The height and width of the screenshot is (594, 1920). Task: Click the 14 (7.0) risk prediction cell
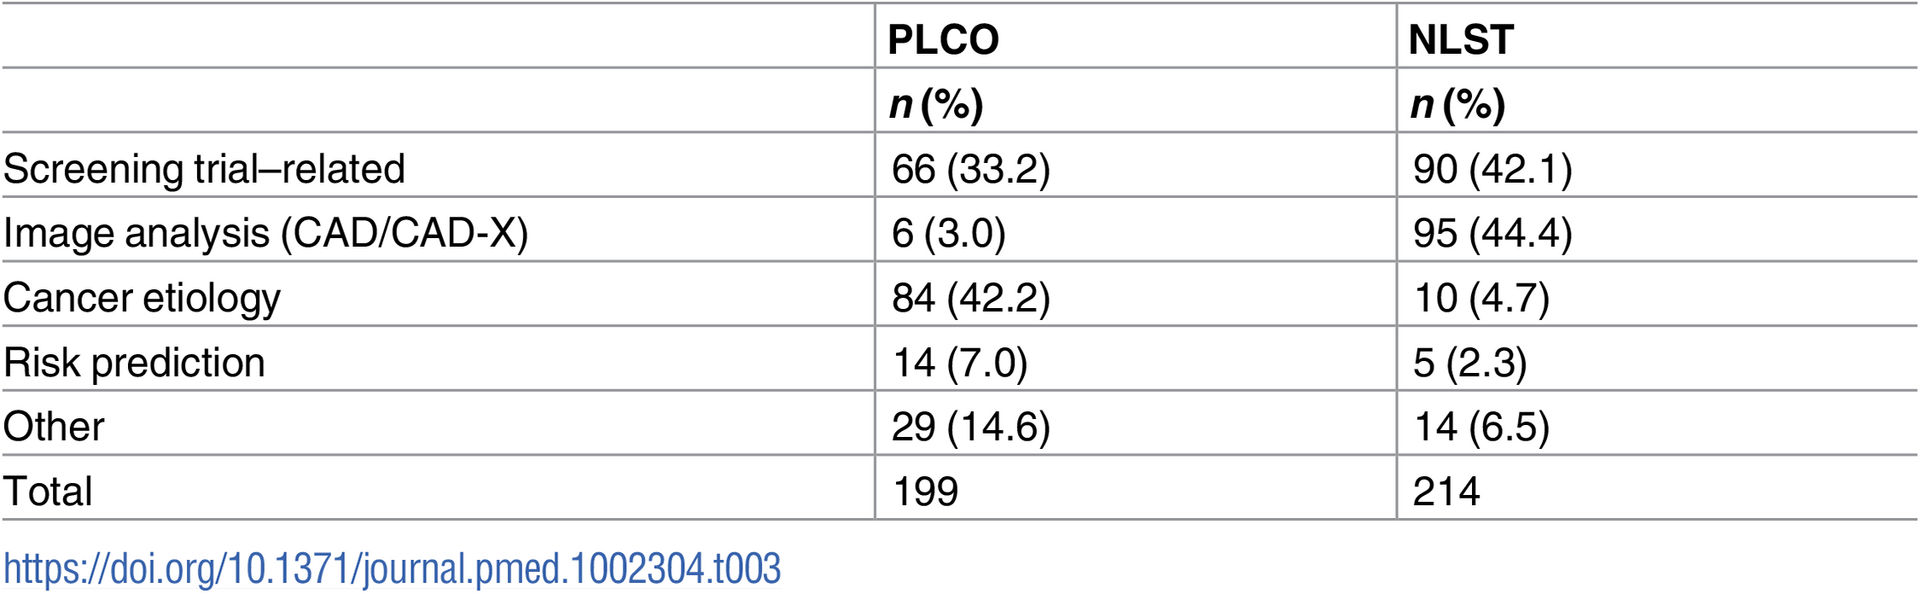coord(959,362)
